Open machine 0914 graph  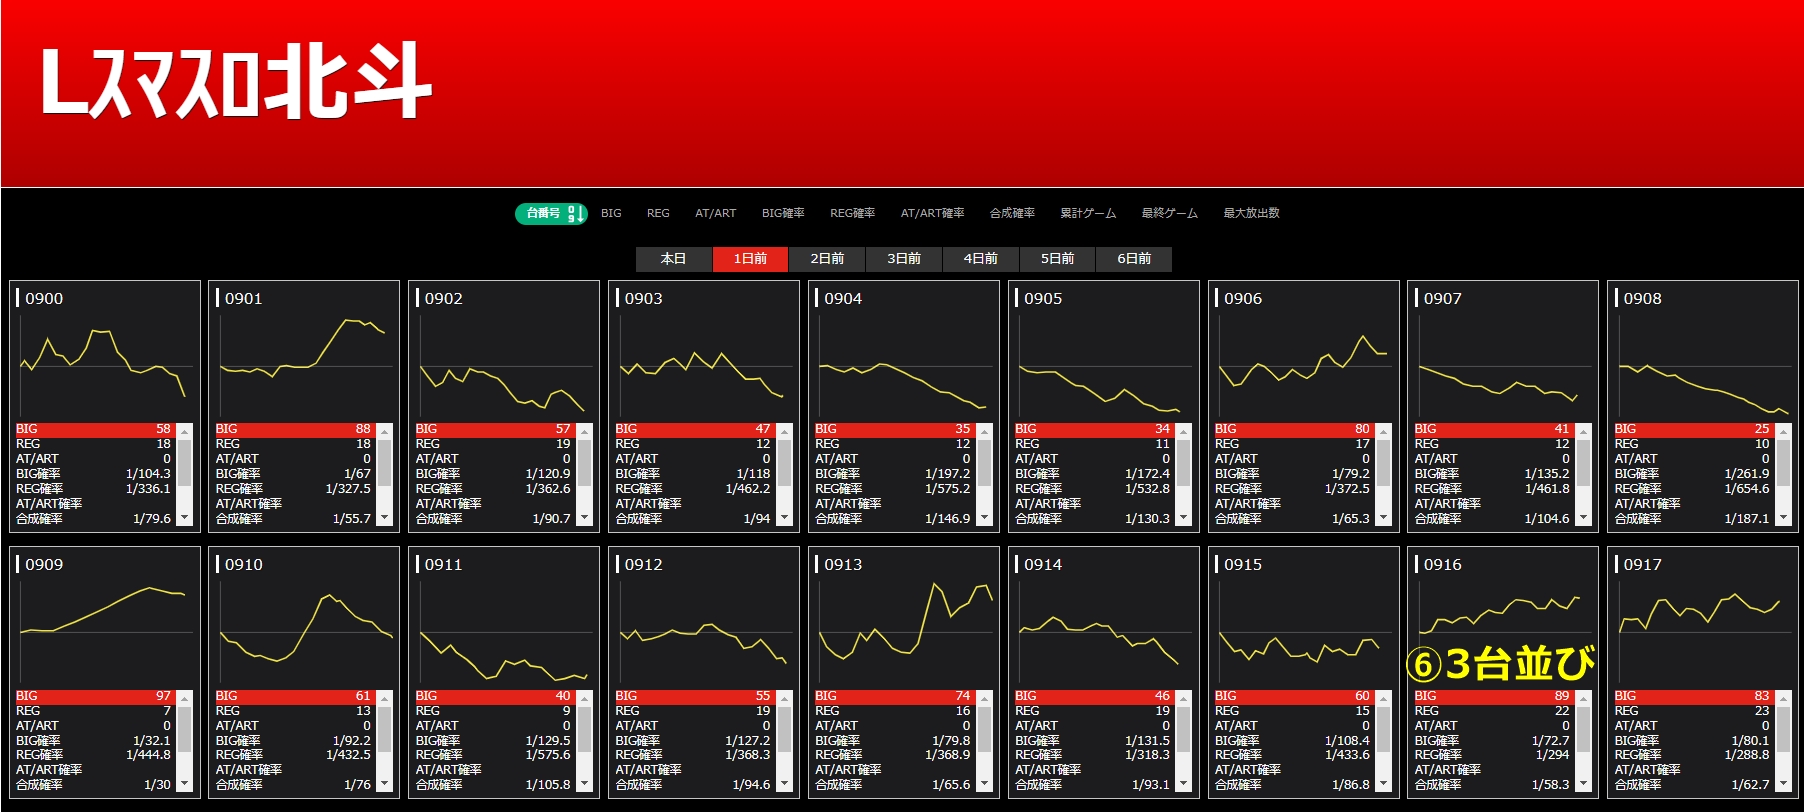1105,632
